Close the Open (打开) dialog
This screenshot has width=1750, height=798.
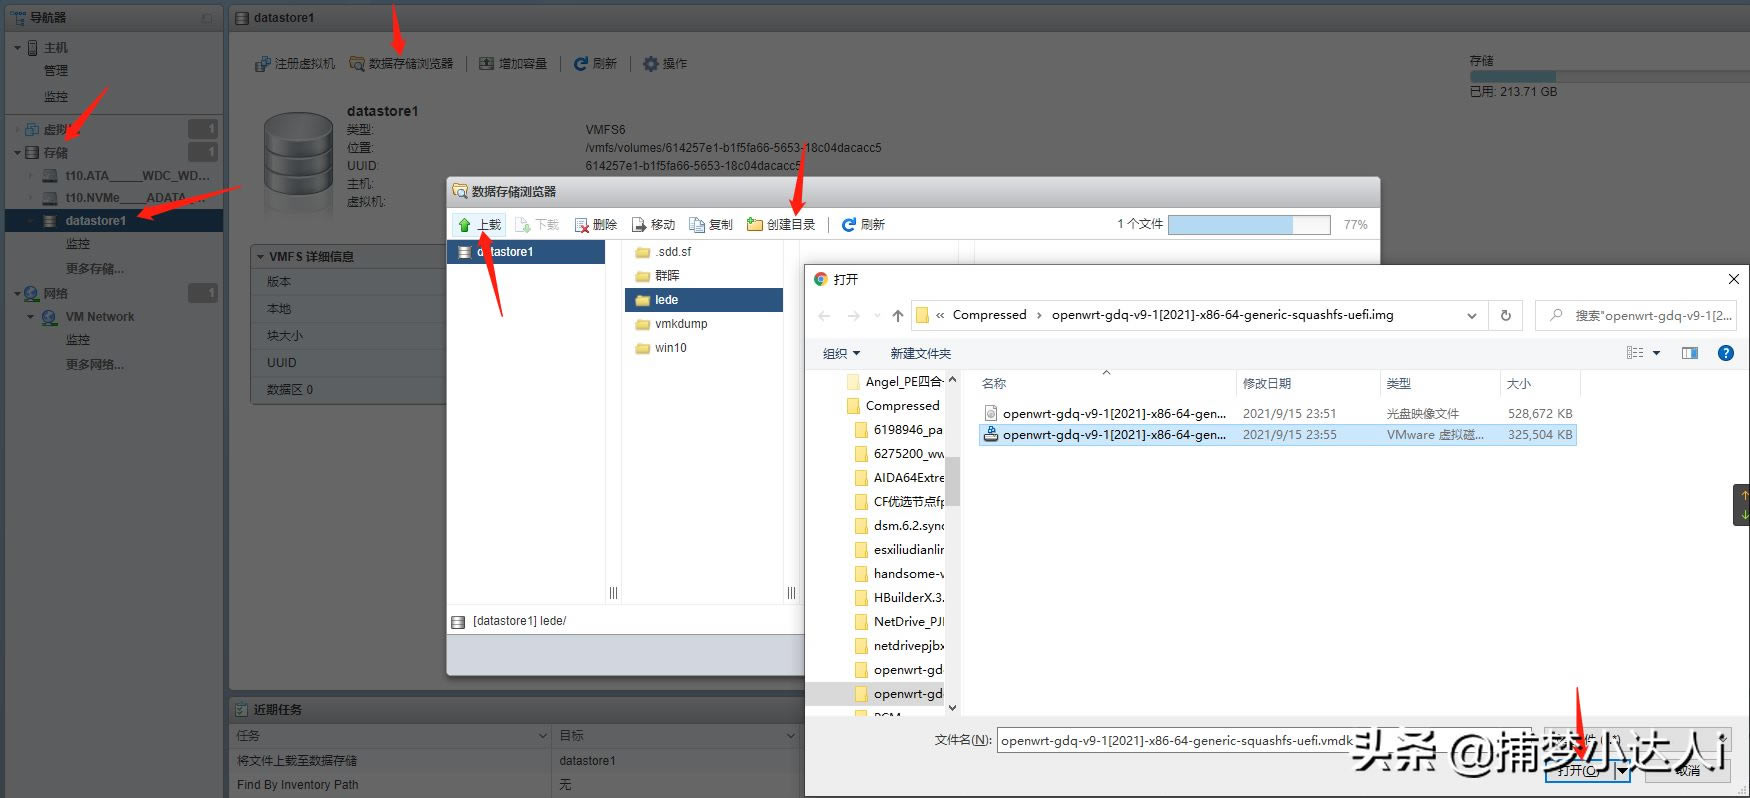pyautogui.click(x=1734, y=279)
